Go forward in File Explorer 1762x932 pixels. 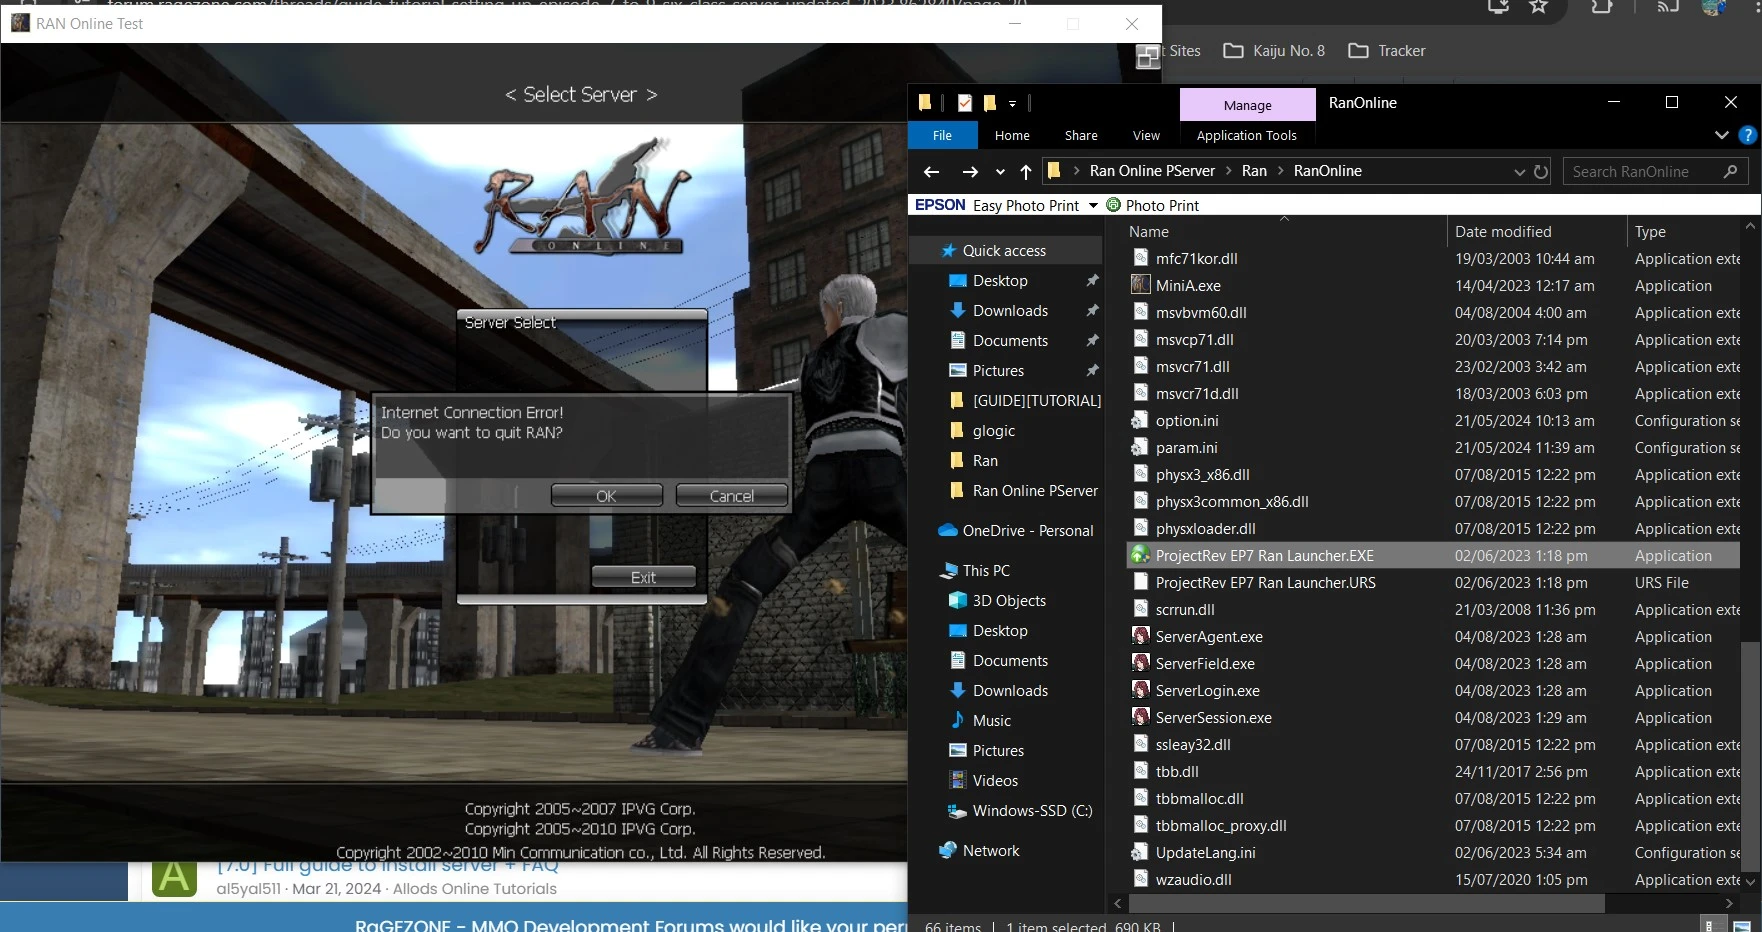coord(969,171)
